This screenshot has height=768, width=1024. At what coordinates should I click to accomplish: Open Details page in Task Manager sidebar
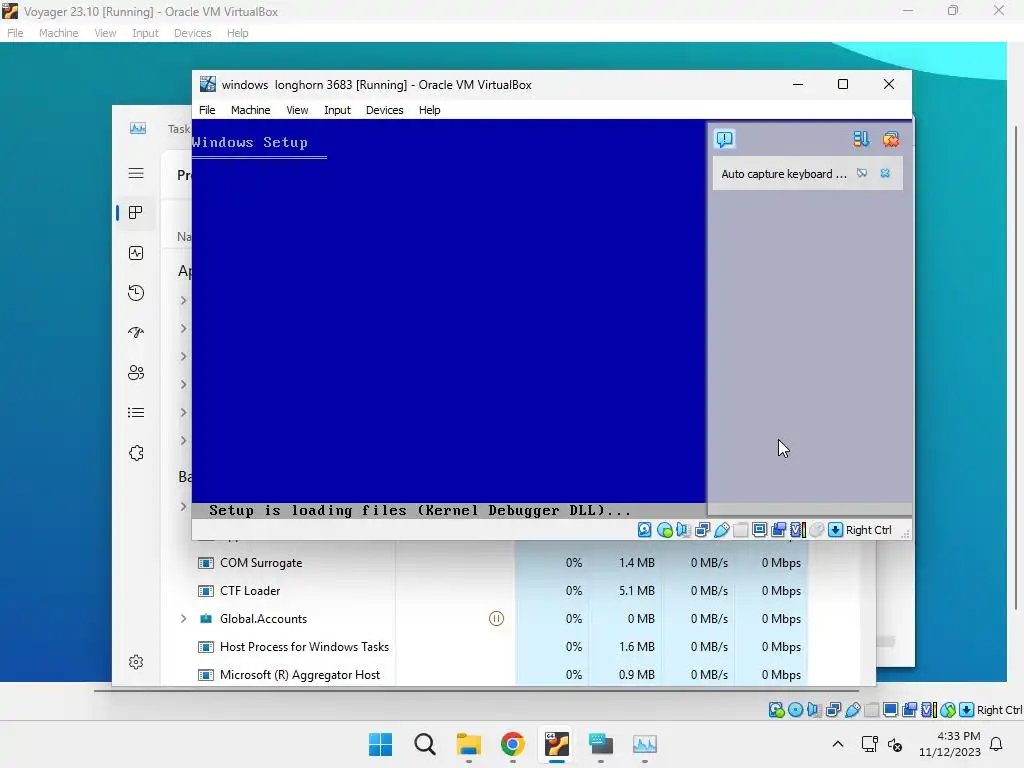[136, 413]
